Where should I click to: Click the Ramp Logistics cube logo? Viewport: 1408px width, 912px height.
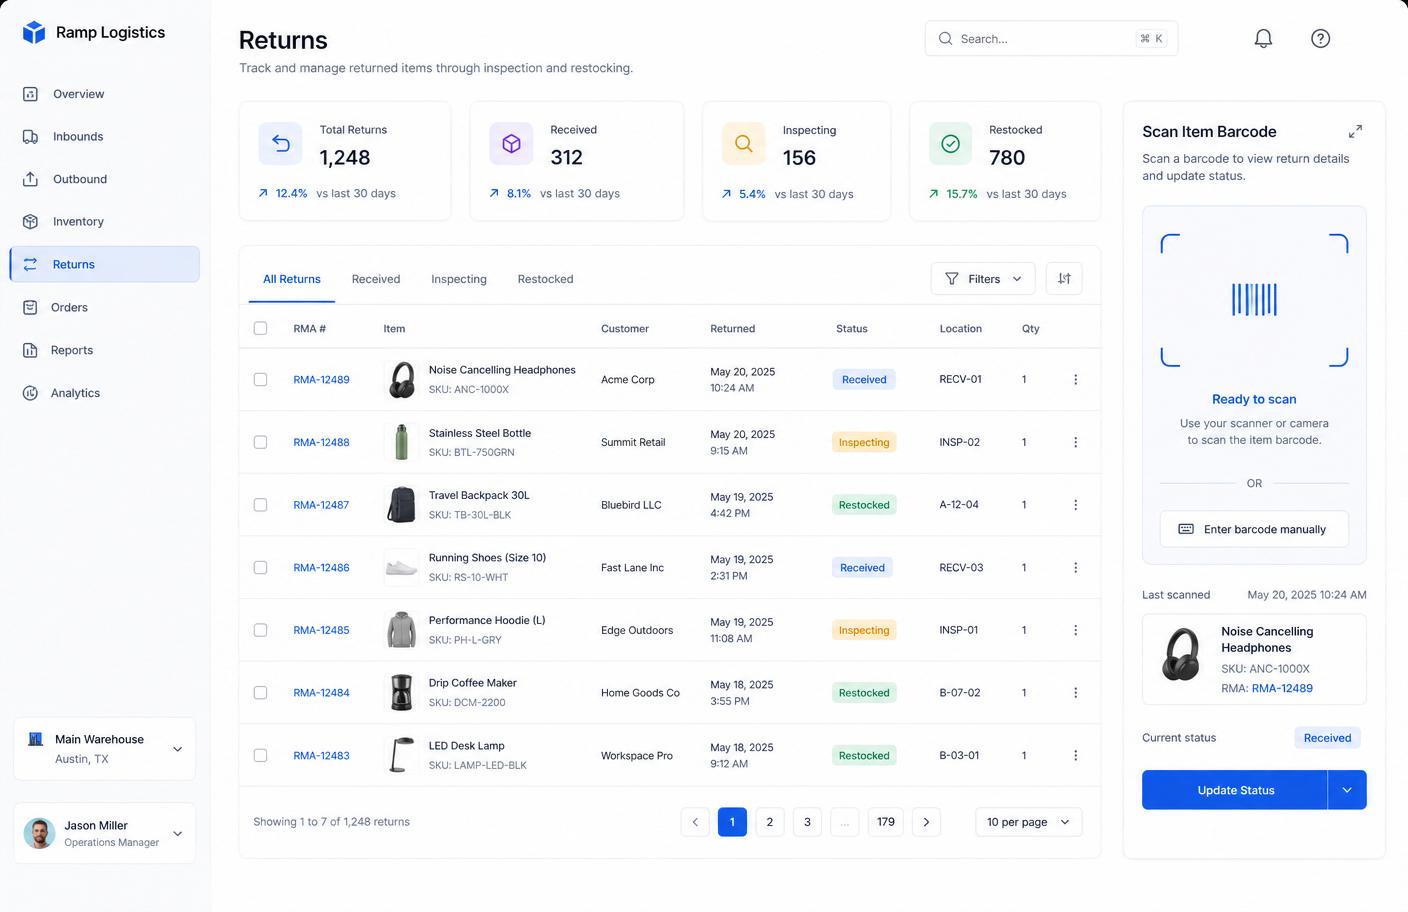34,32
